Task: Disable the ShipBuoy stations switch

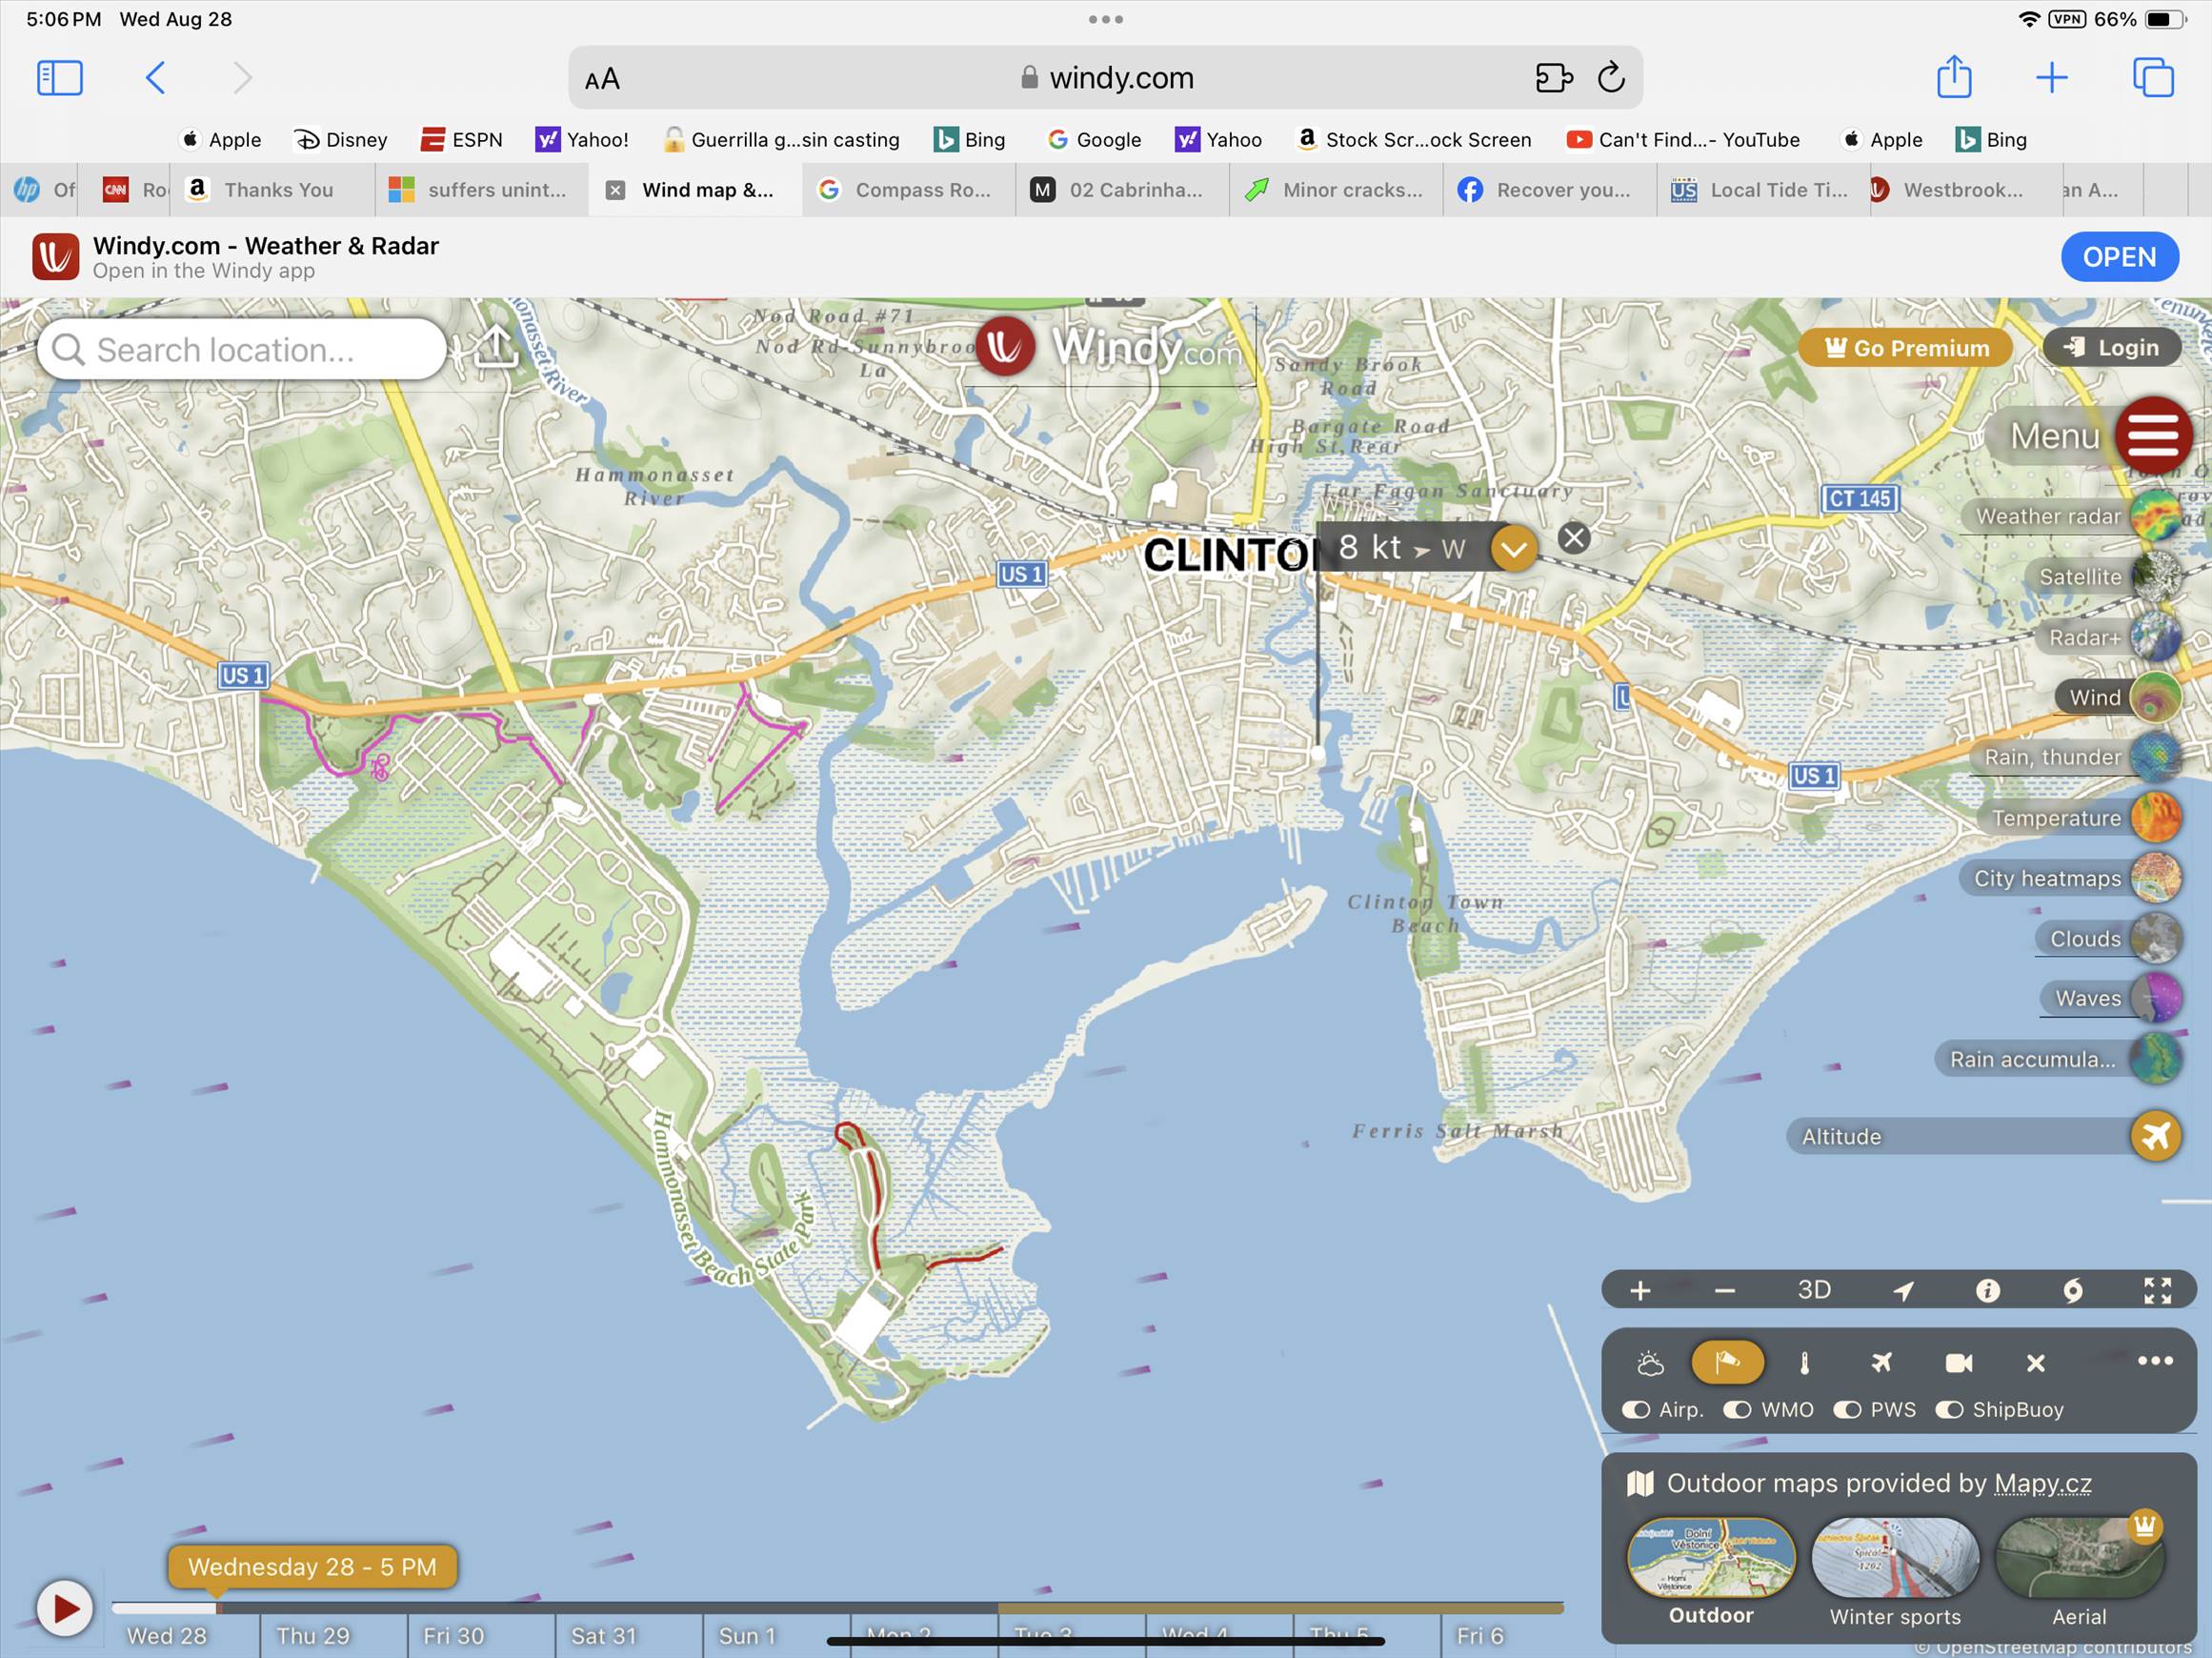Action: [x=1949, y=1410]
